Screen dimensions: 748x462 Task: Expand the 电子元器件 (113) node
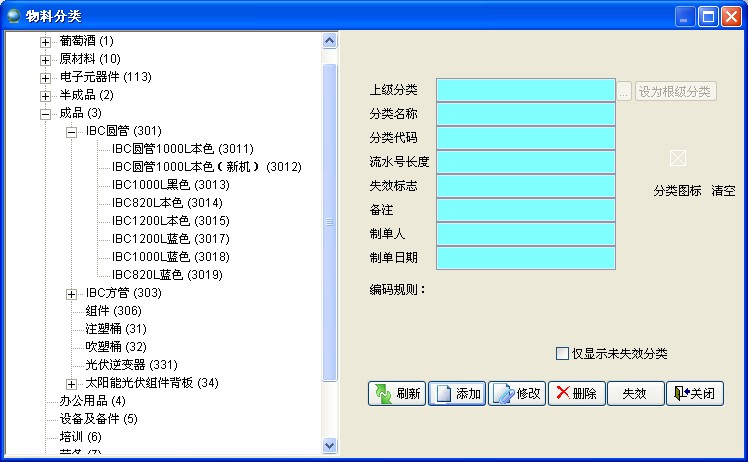pyautogui.click(x=45, y=77)
